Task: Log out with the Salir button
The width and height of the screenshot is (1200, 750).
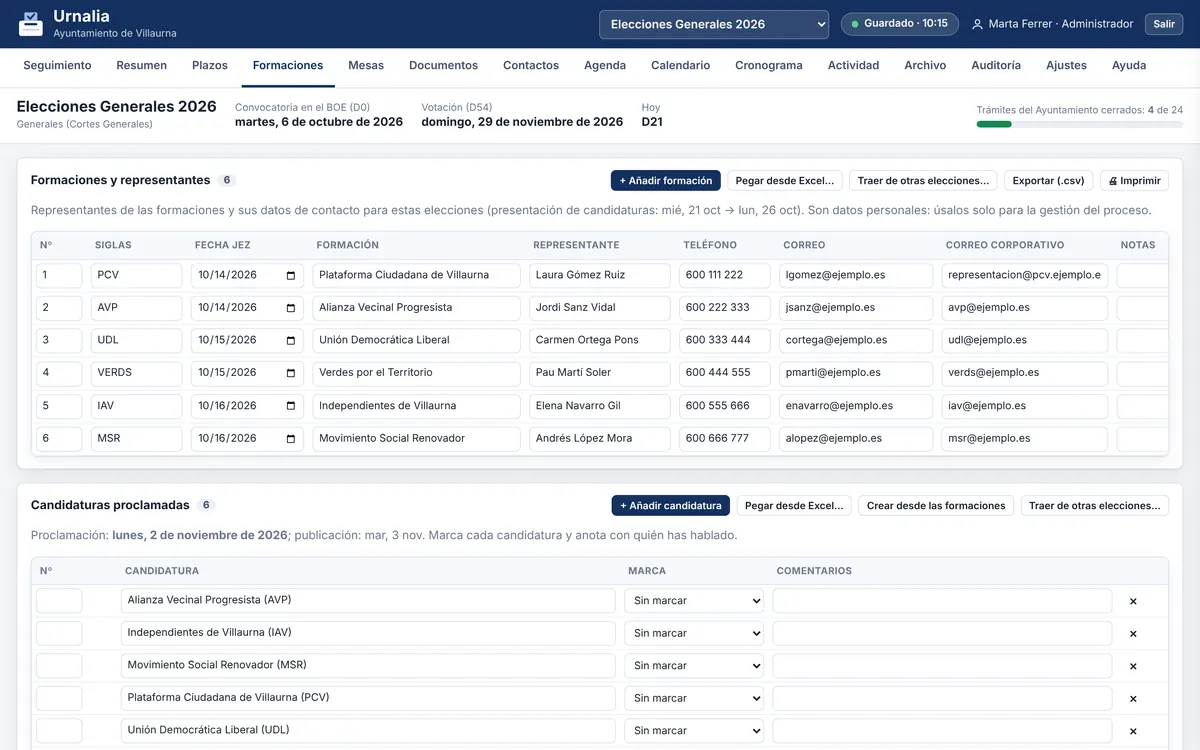Action: (1164, 24)
